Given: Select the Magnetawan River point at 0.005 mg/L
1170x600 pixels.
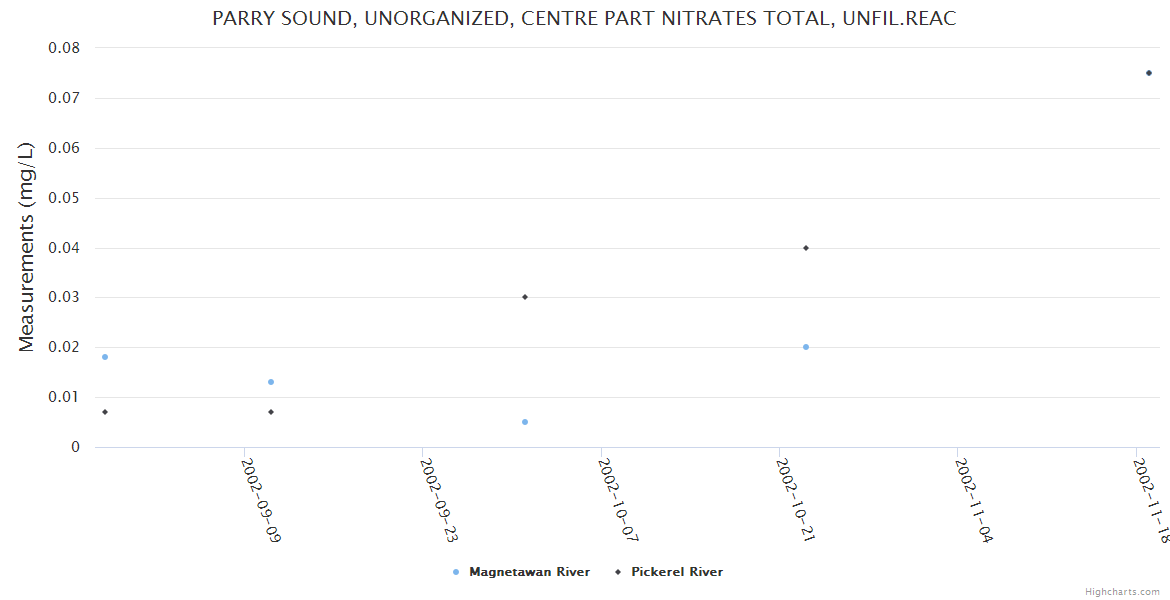Looking at the screenshot, I should point(525,422).
